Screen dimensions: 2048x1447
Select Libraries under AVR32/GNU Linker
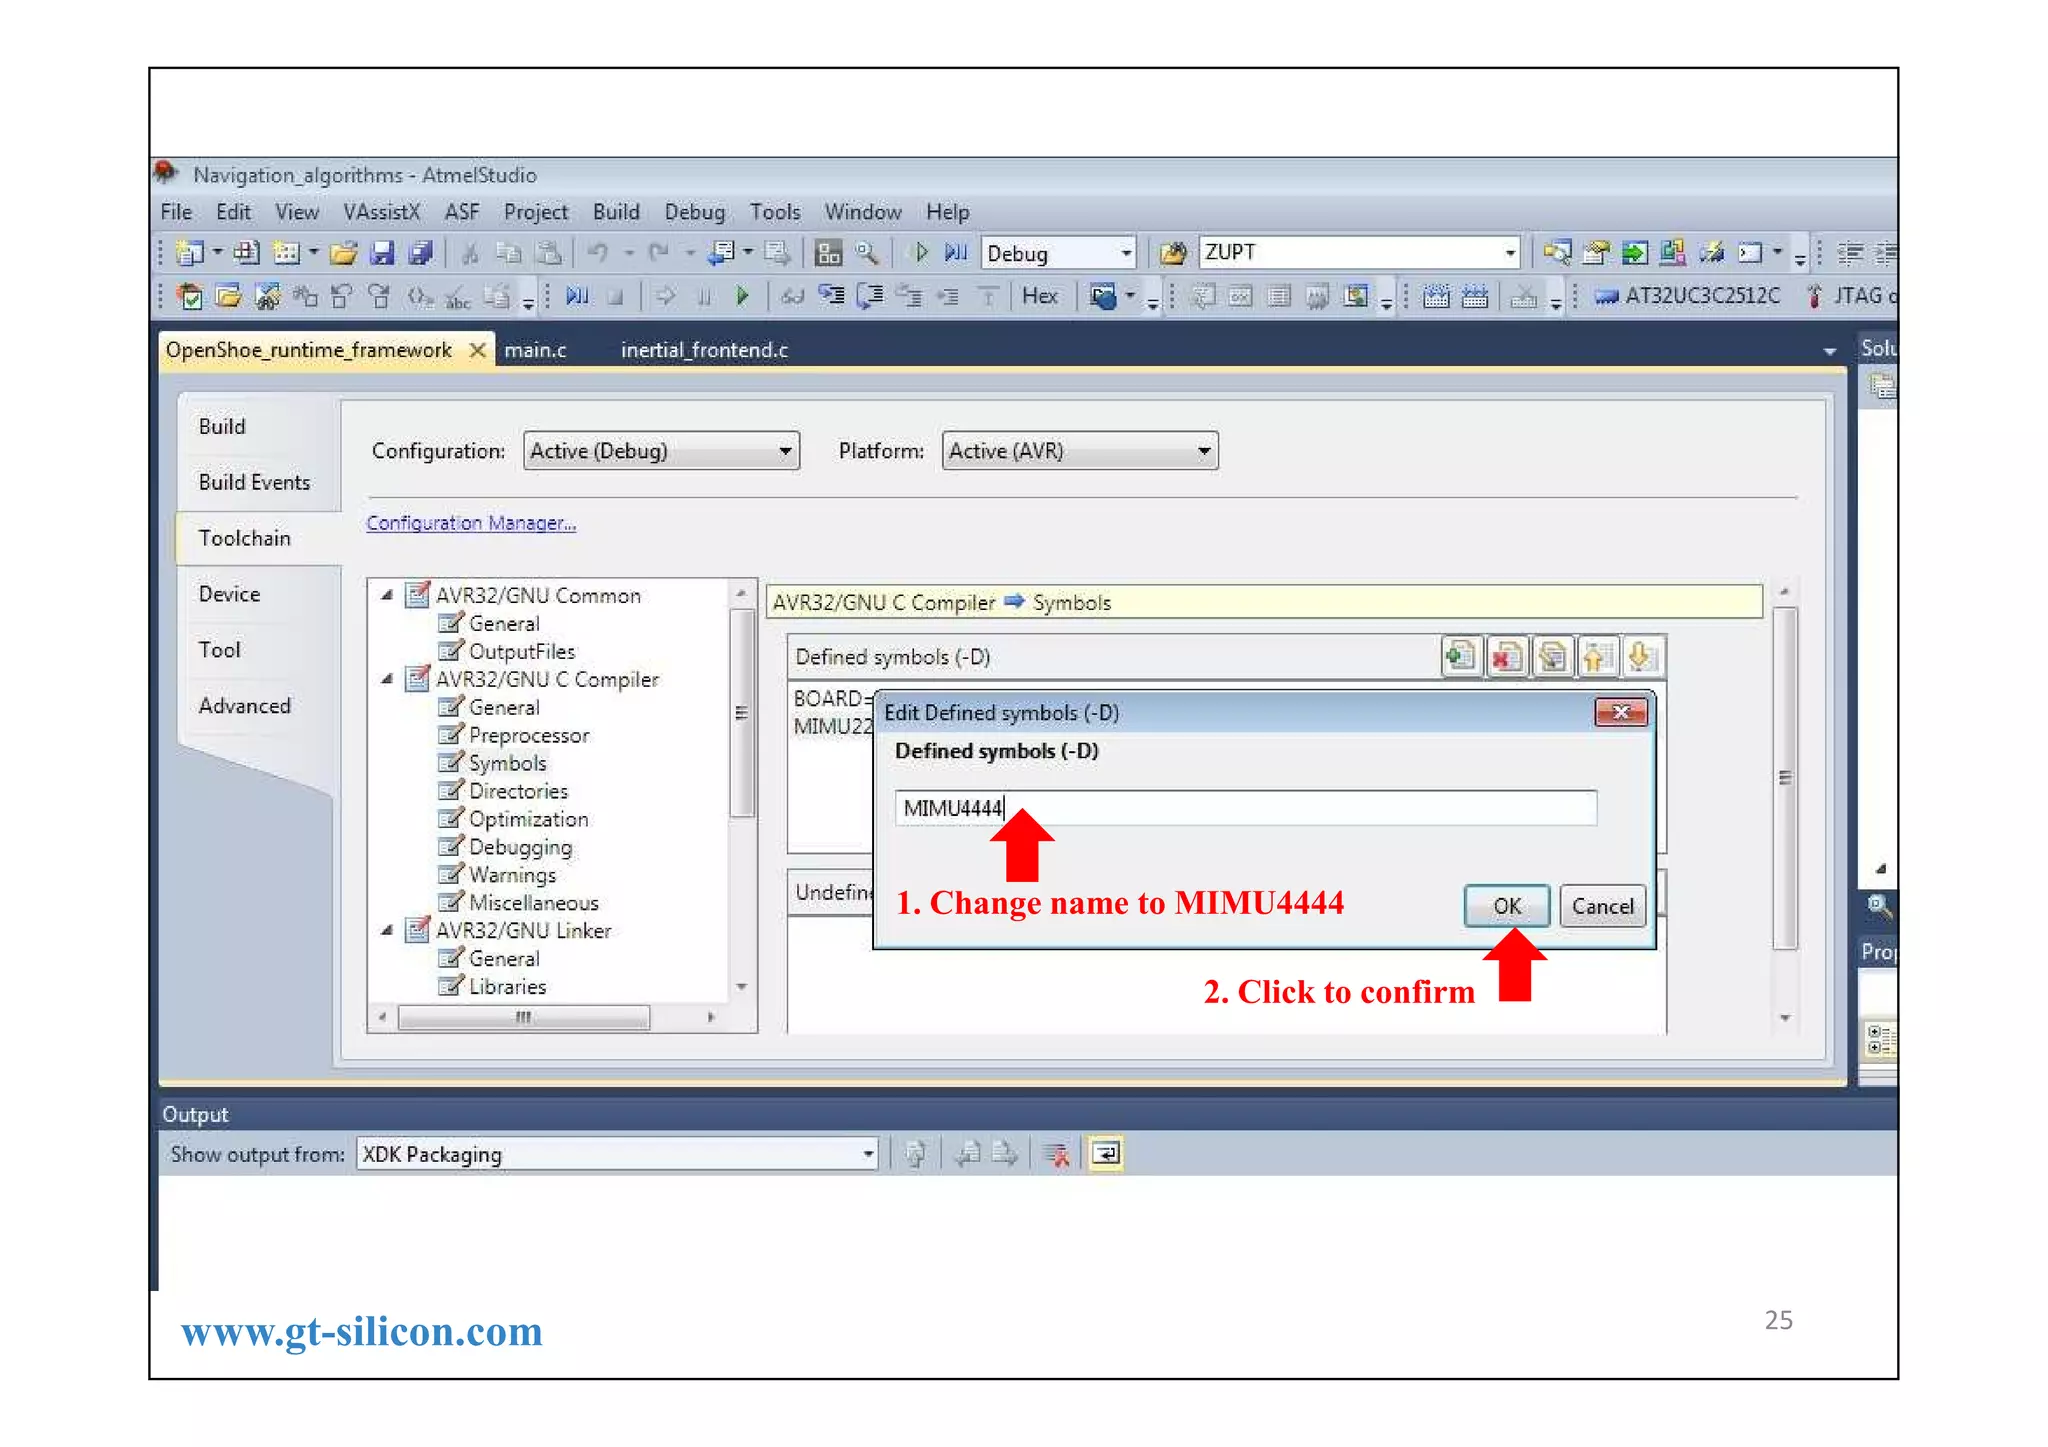[x=507, y=986]
